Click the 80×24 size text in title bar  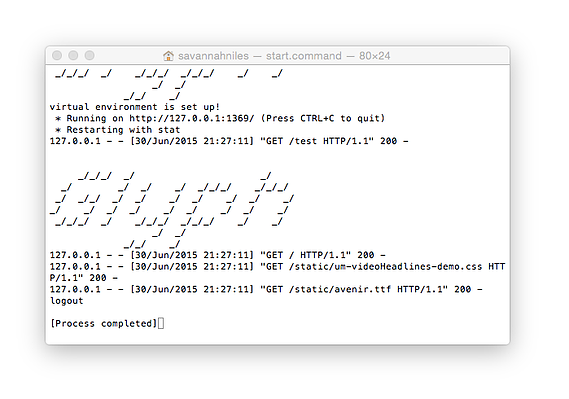374,56
